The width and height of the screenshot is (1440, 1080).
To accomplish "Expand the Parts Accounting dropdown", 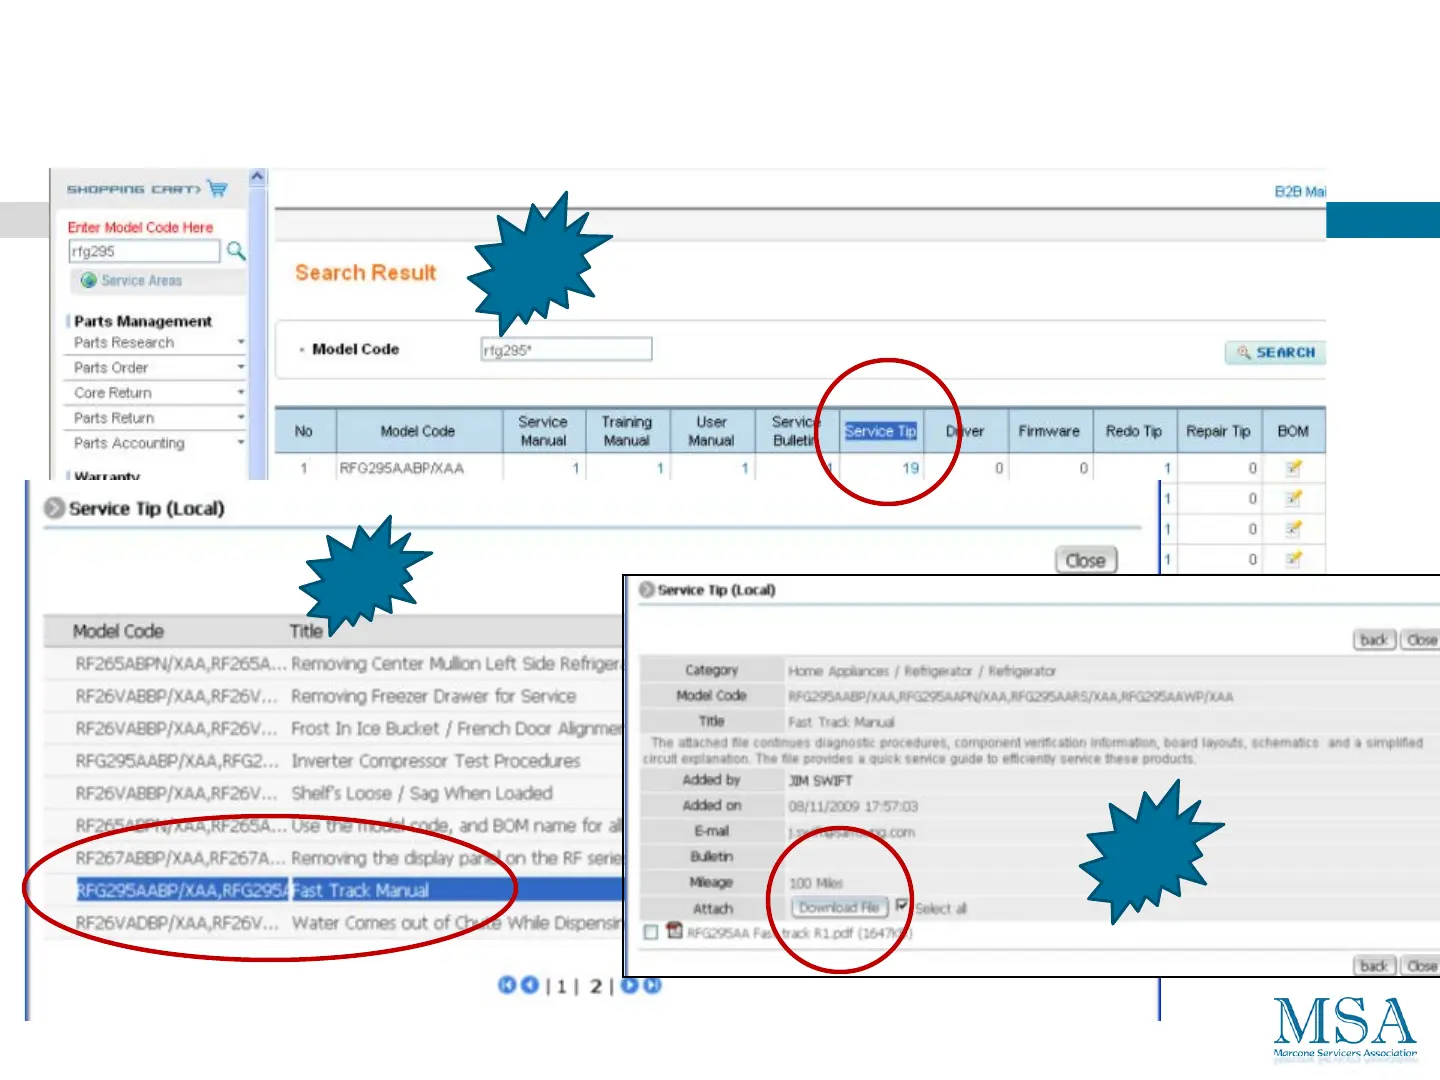I will tap(240, 442).
